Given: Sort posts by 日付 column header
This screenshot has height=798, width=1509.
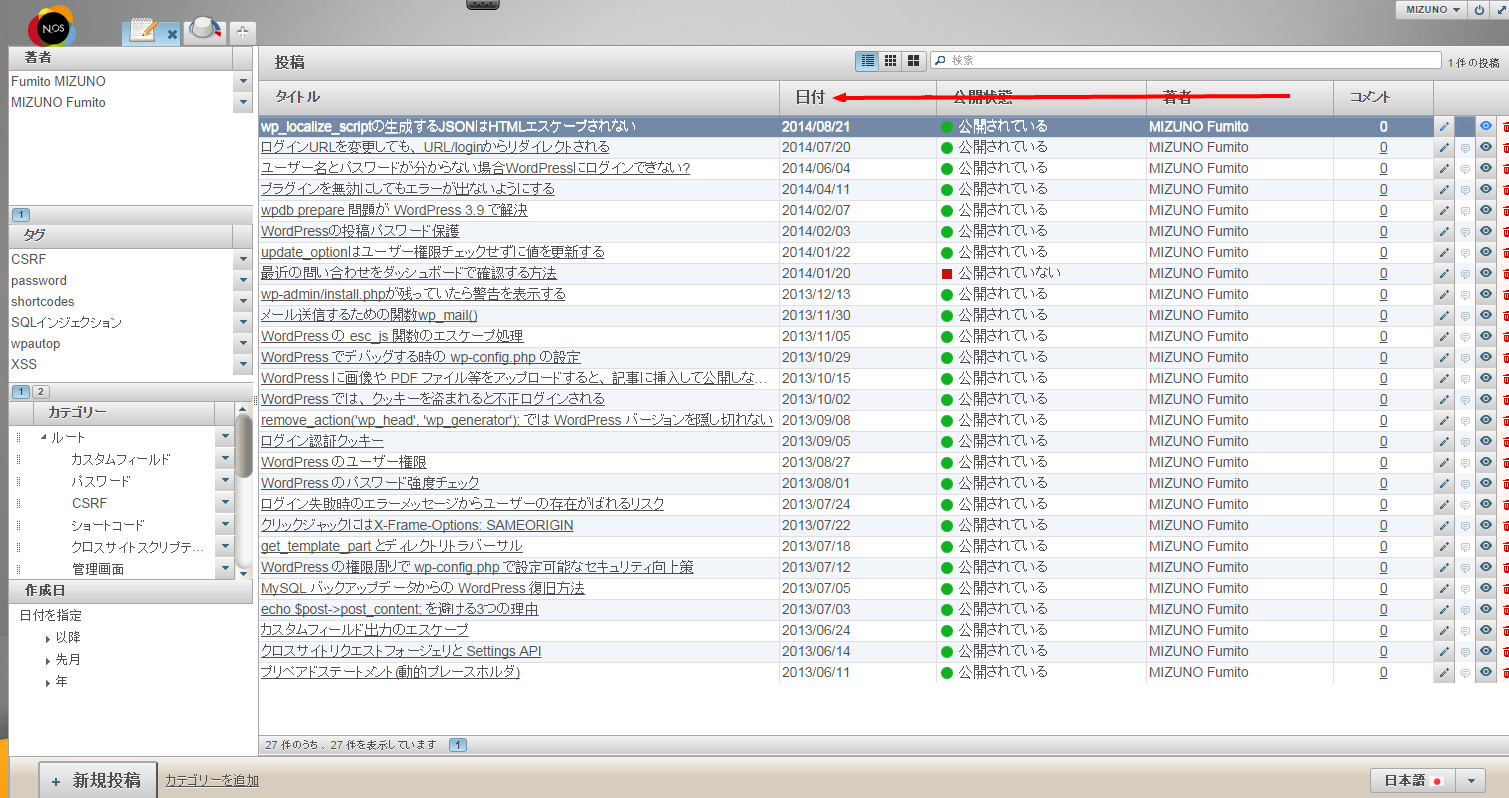Looking at the screenshot, I should tap(858, 97).
